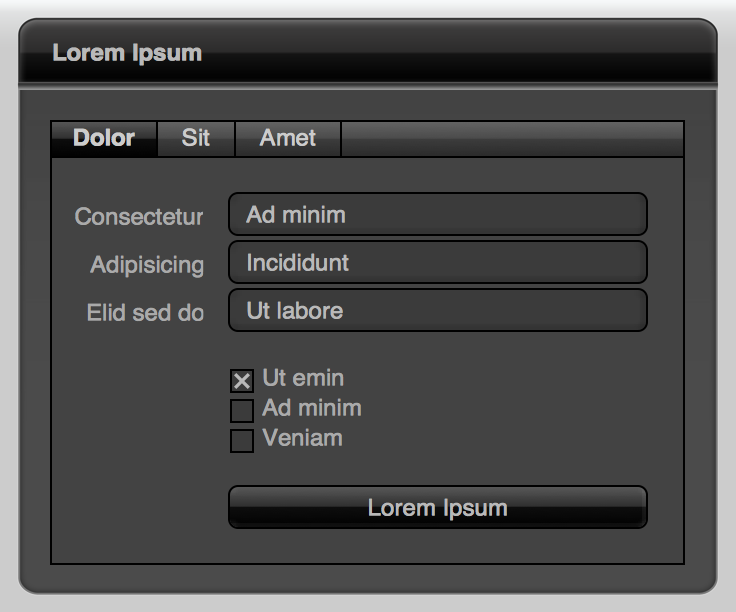Tick the Veniam checkbox box

click(242, 441)
